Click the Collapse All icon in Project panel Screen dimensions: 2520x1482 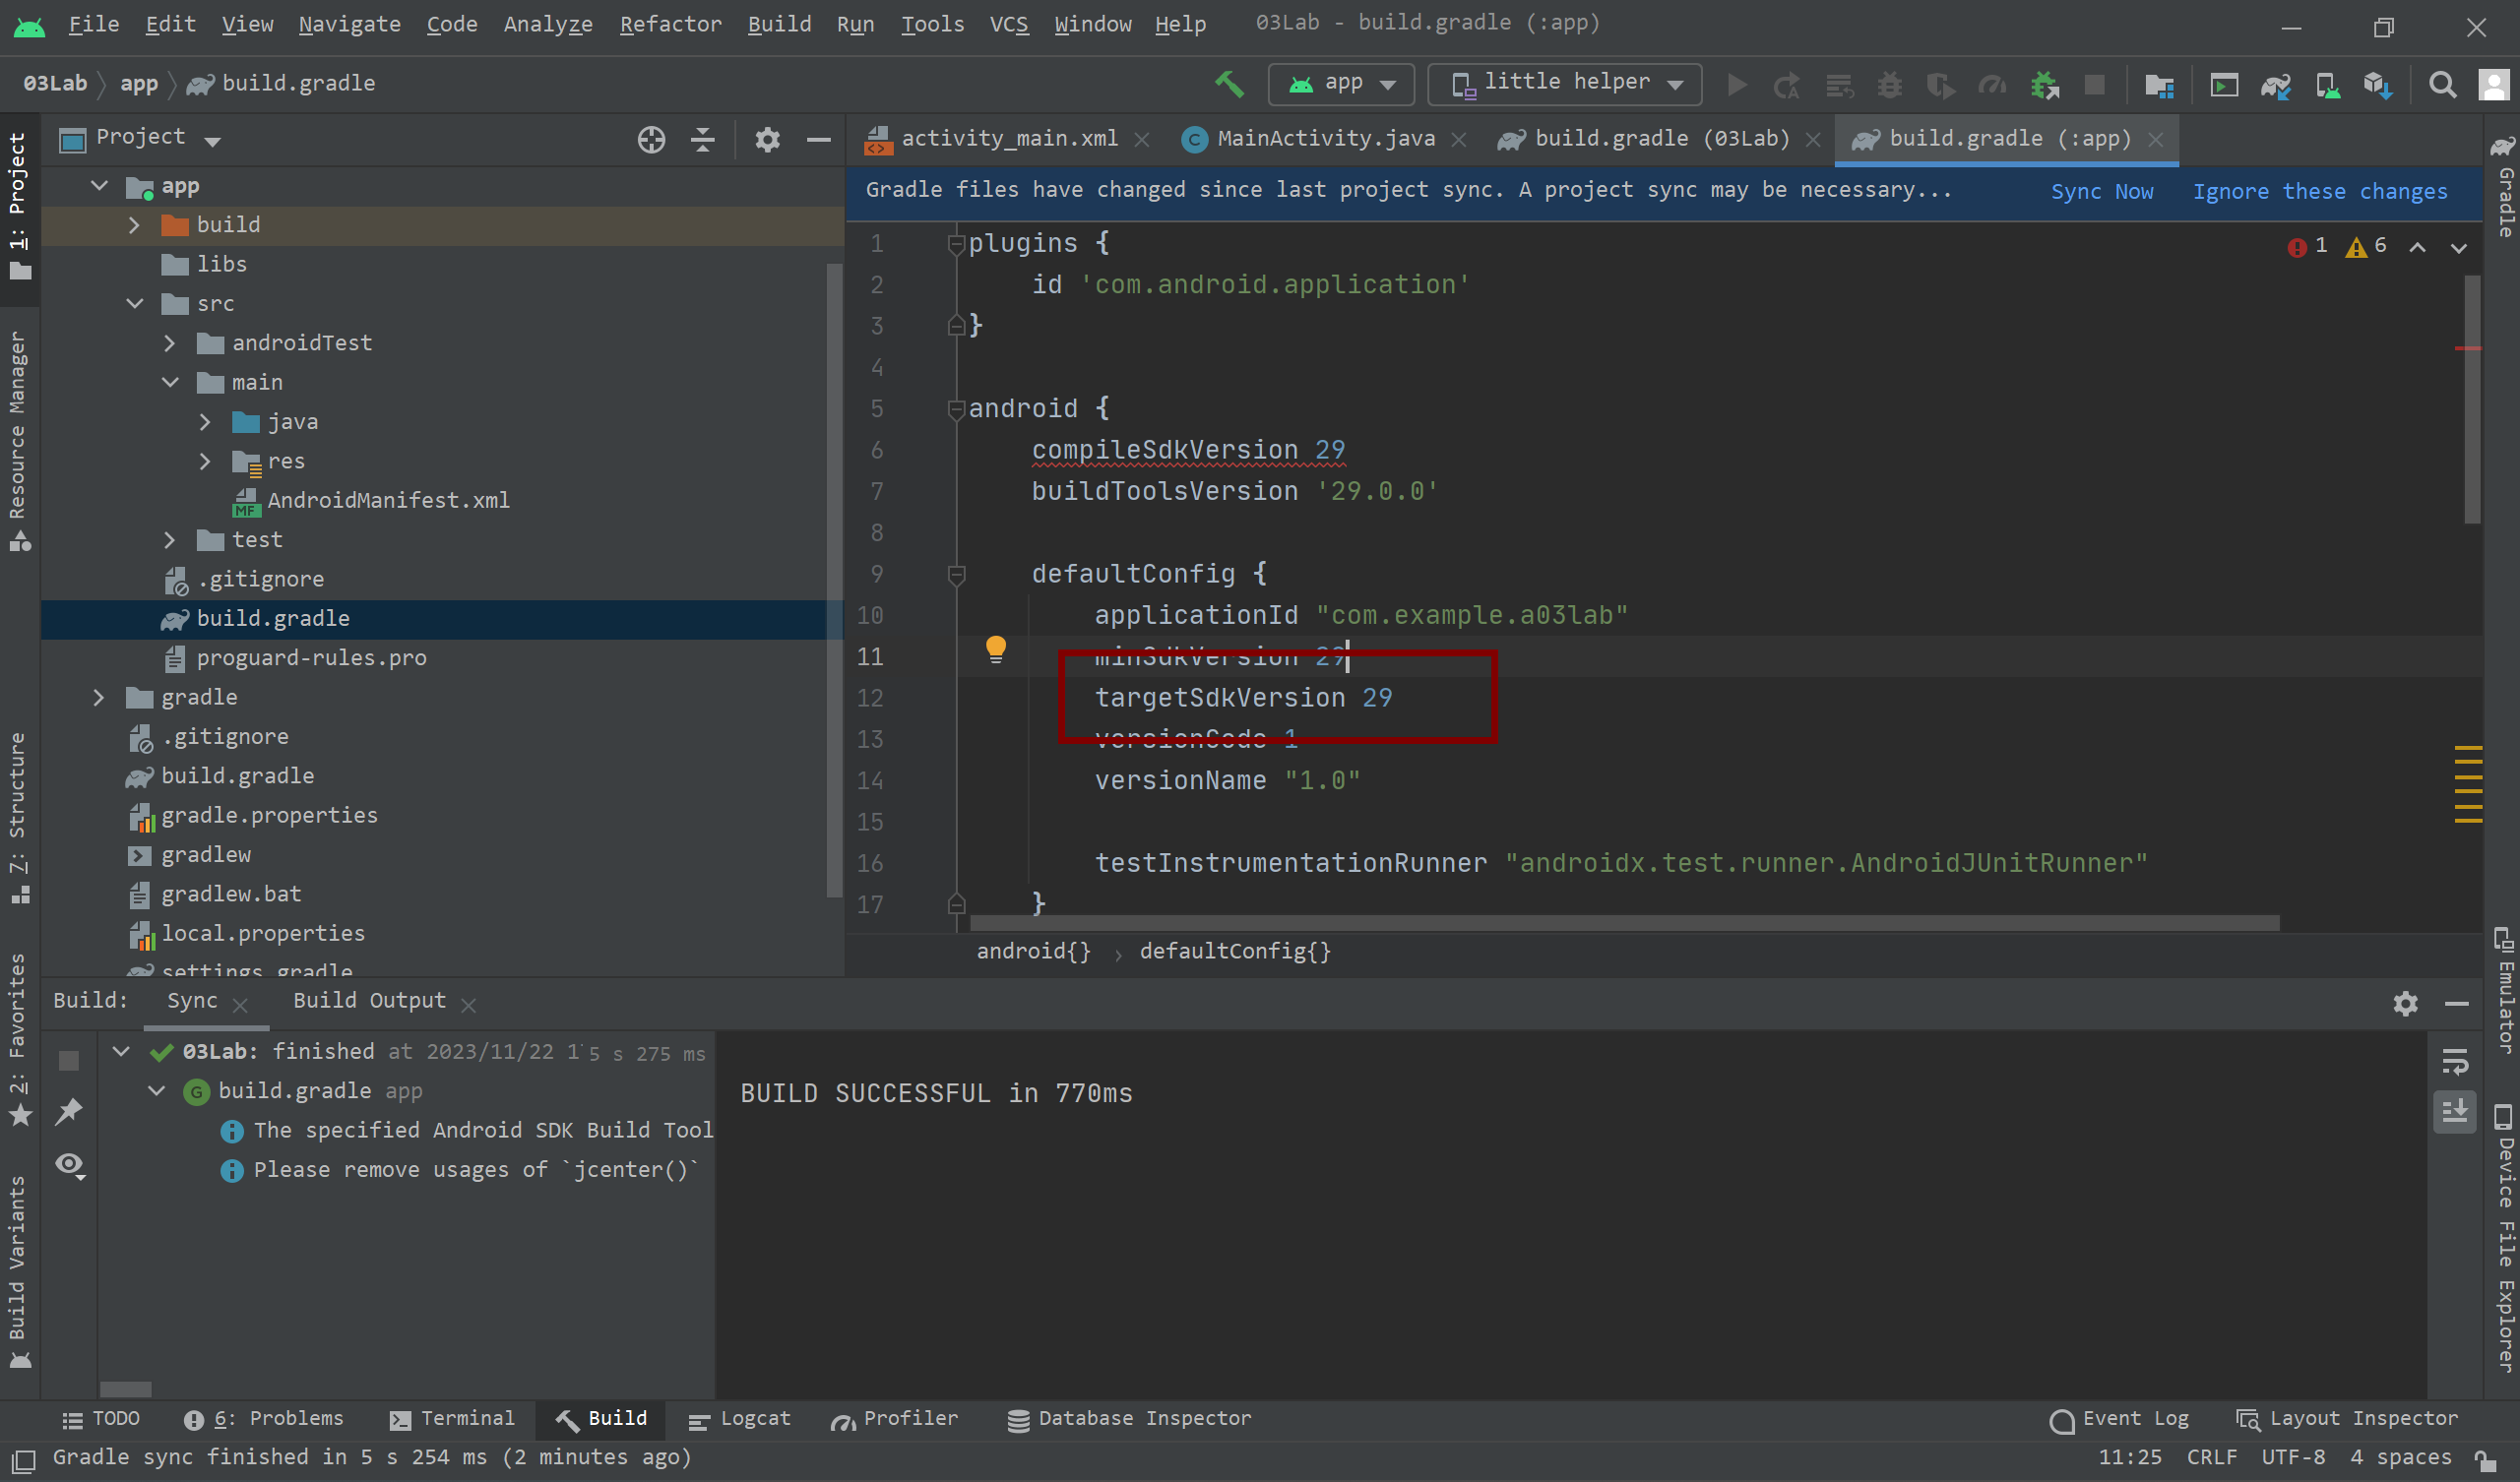click(x=703, y=139)
